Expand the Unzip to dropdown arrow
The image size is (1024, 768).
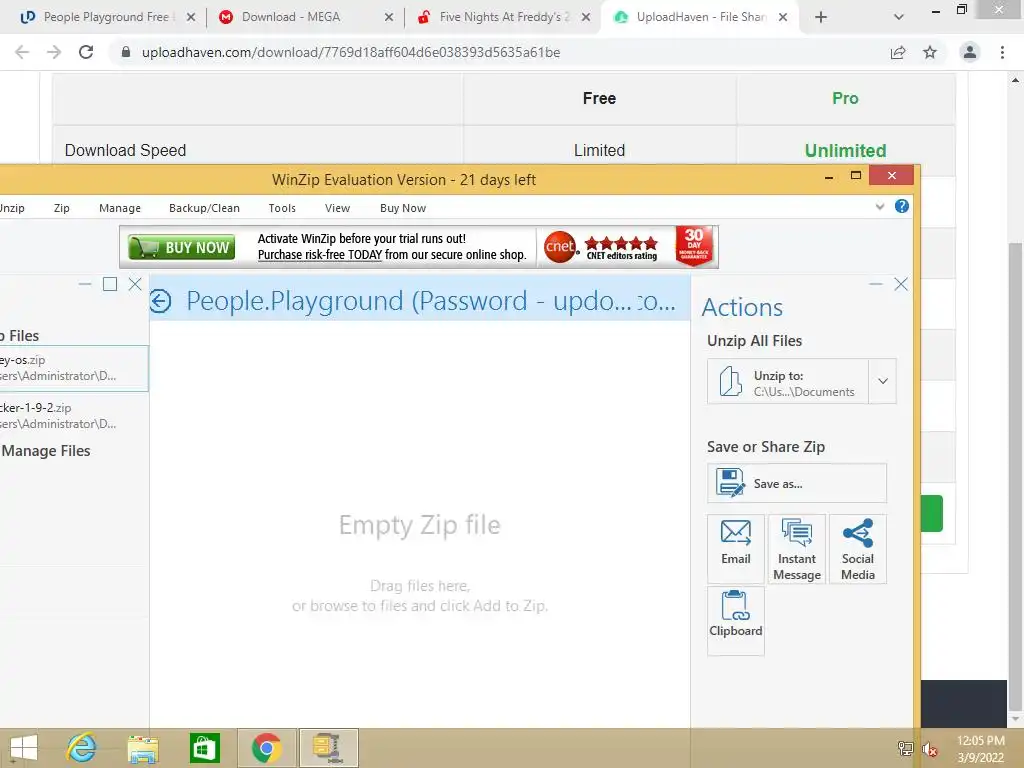(883, 381)
